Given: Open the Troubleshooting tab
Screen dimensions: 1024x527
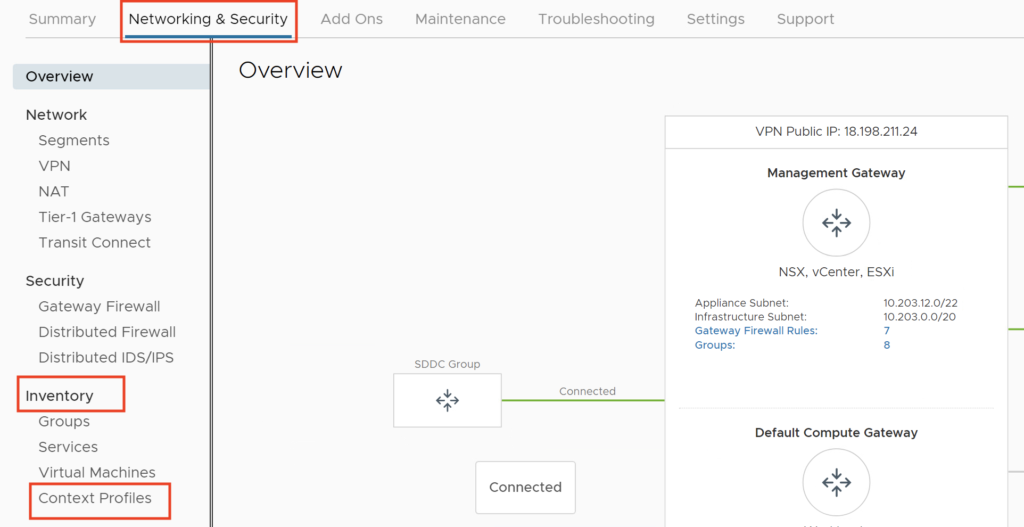Looking at the screenshot, I should click(596, 19).
